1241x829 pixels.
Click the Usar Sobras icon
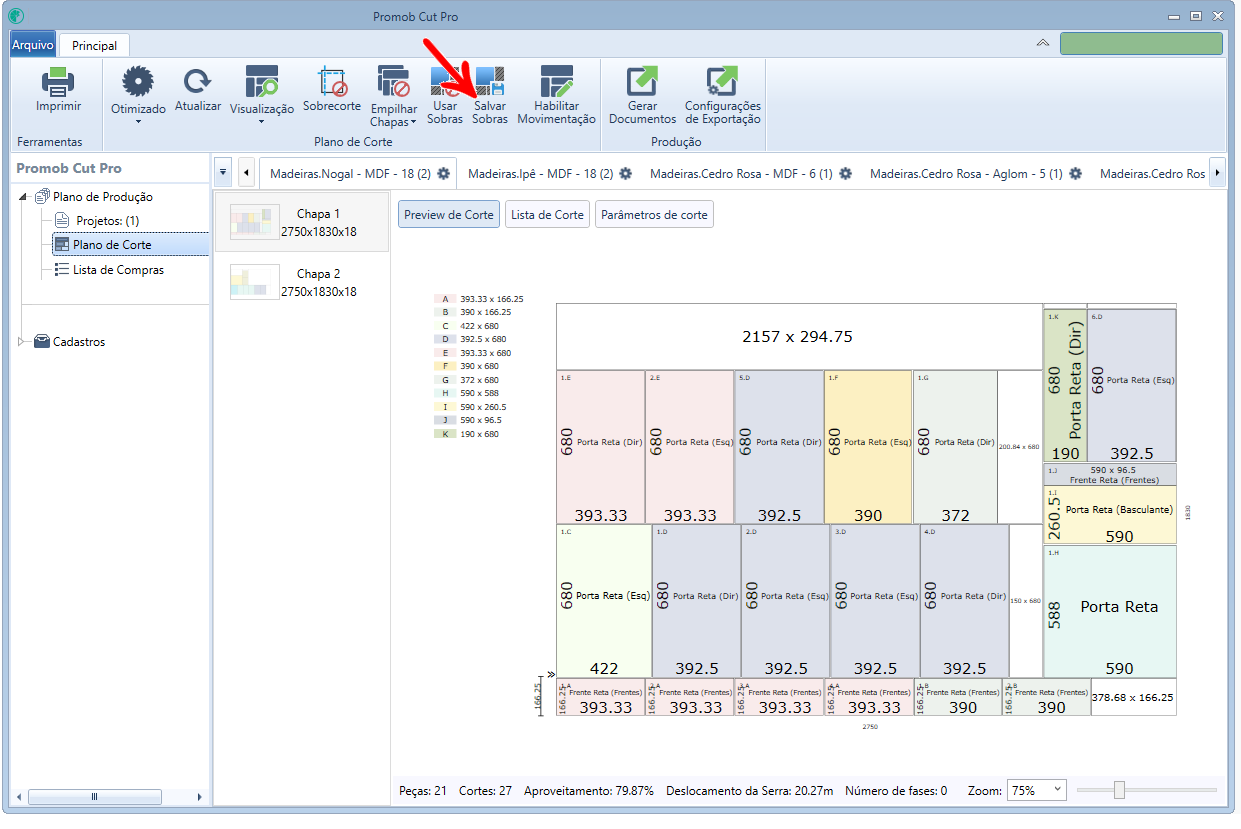click(x=445, y=82)
